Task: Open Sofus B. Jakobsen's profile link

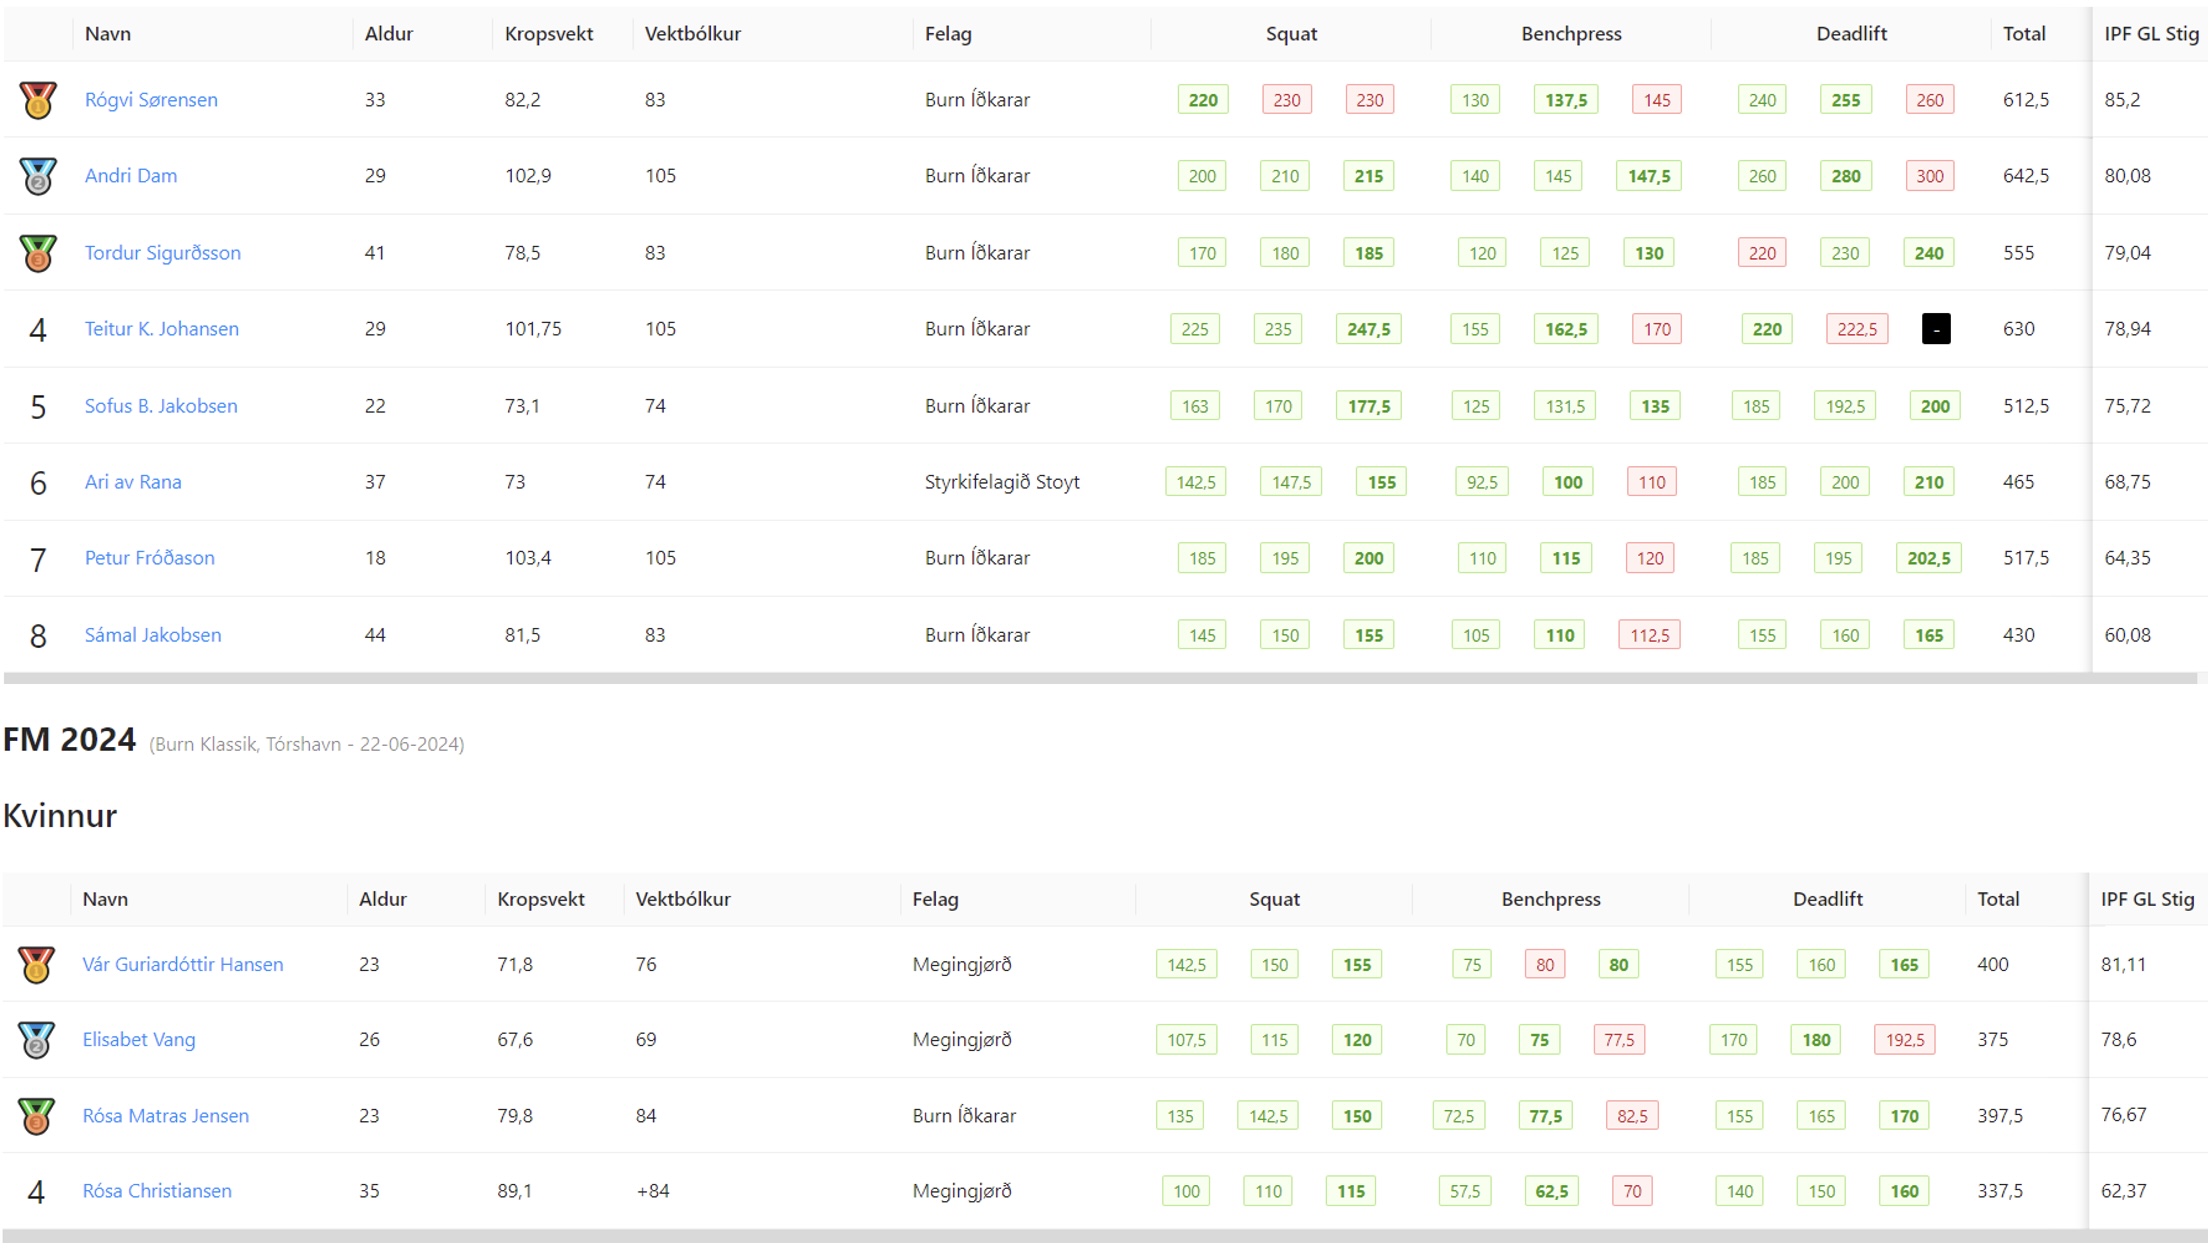Action: [x=161, y=406]
